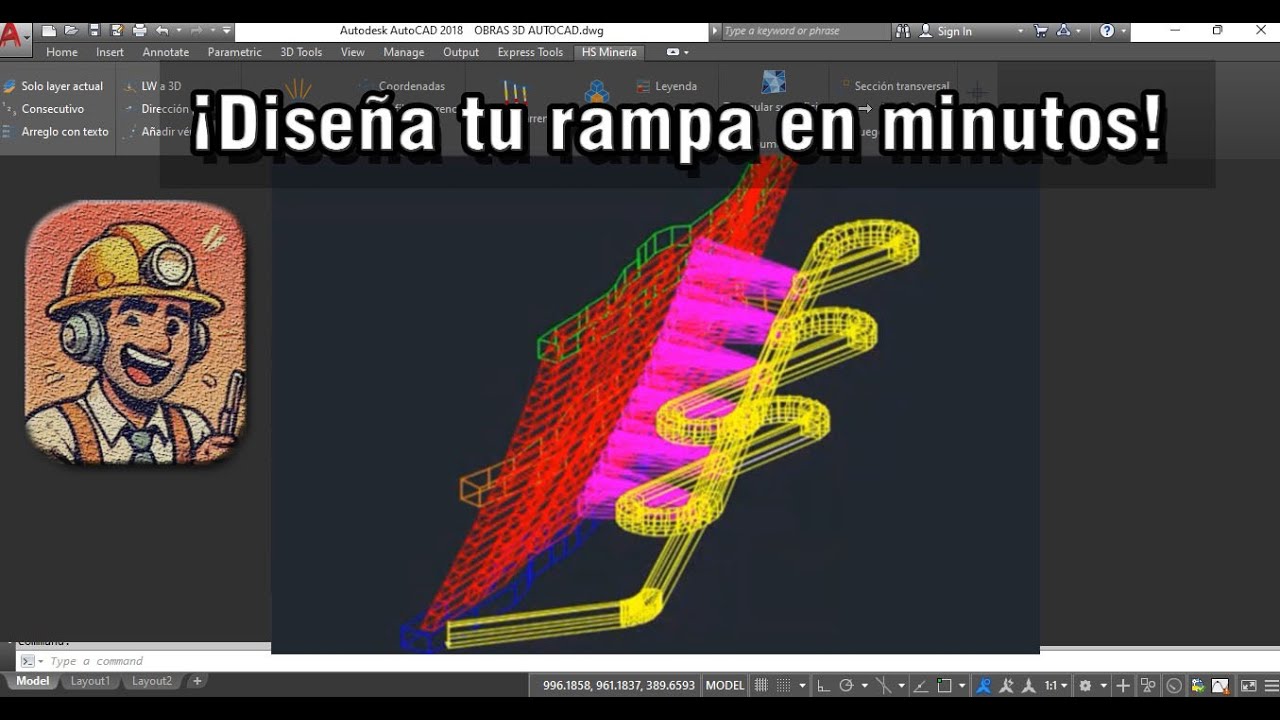Open the status bar customization menu icon
This screenshot has width=1280, height=720.
click(x=1271, y=686)
